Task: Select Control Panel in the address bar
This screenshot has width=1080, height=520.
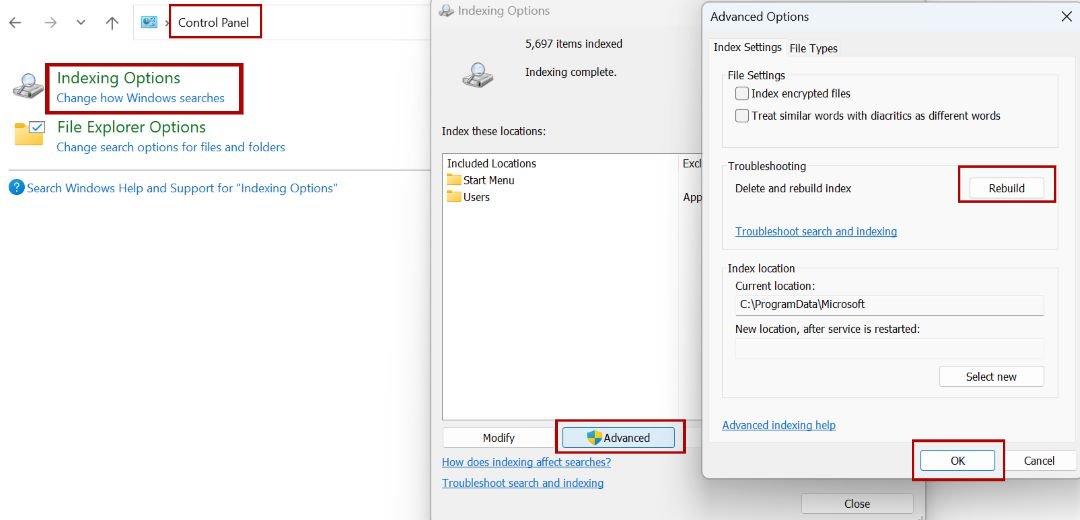Action: 214,23
